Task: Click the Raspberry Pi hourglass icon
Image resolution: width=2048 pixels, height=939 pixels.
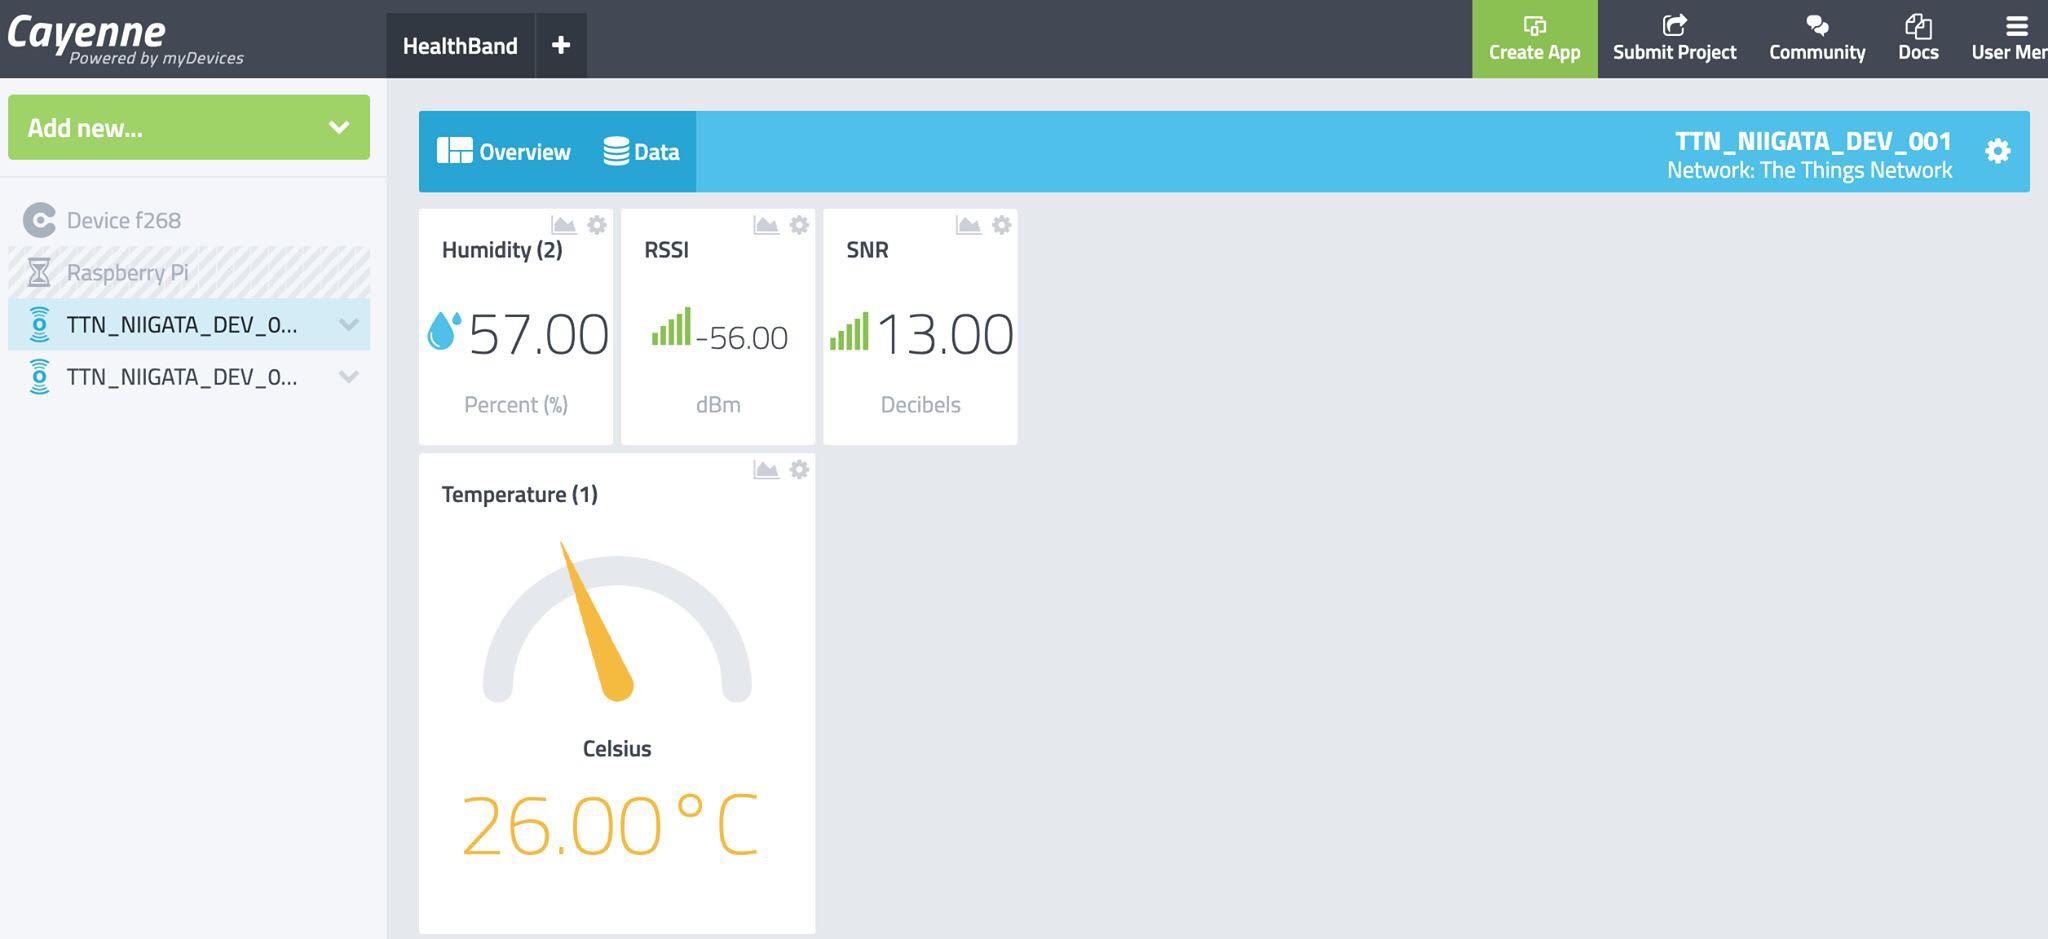Action: pyautogui.click(x=39, y=272)
